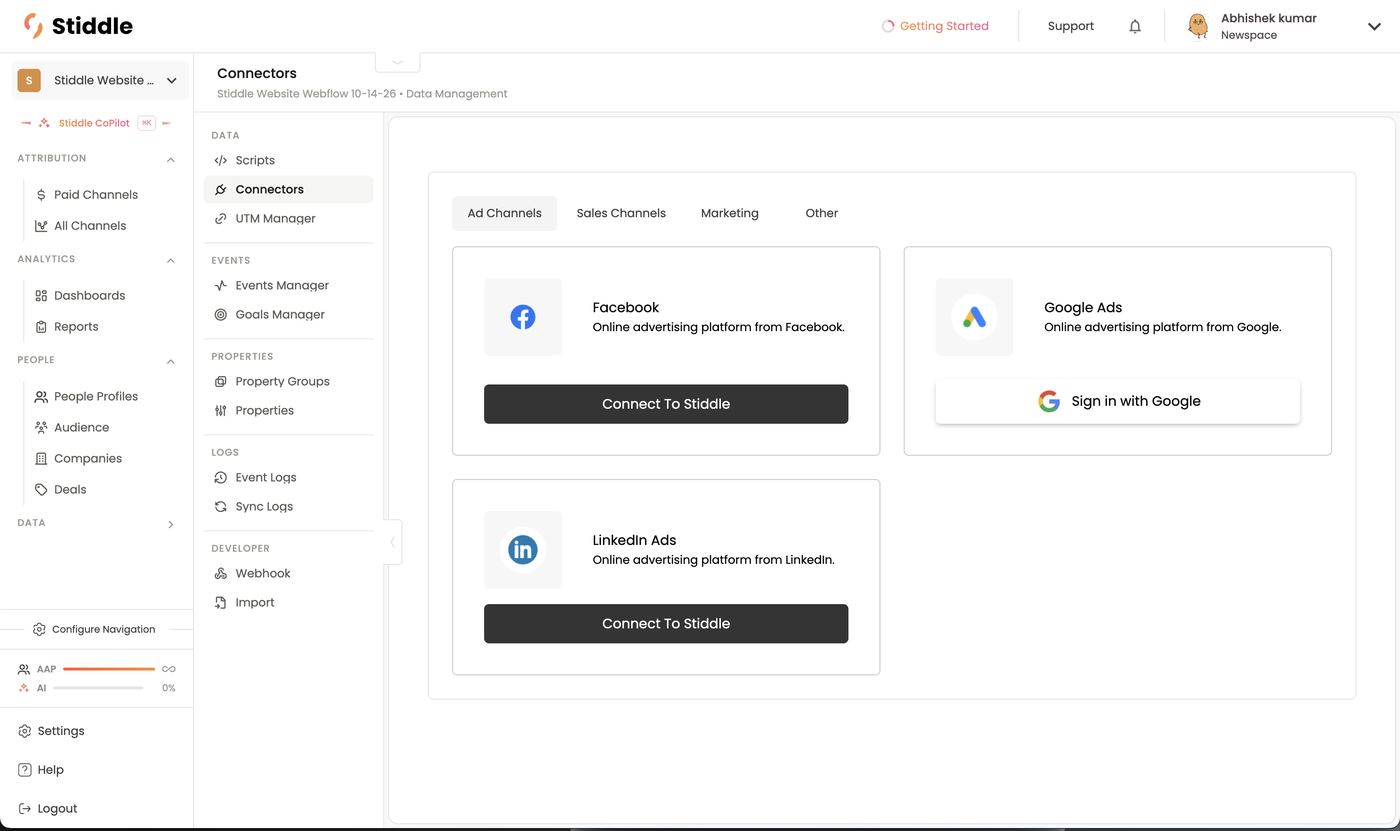The height and width of the screenshot is (831, 1400).
Task: Open Configure Navigation
Action: click(94, 629)
